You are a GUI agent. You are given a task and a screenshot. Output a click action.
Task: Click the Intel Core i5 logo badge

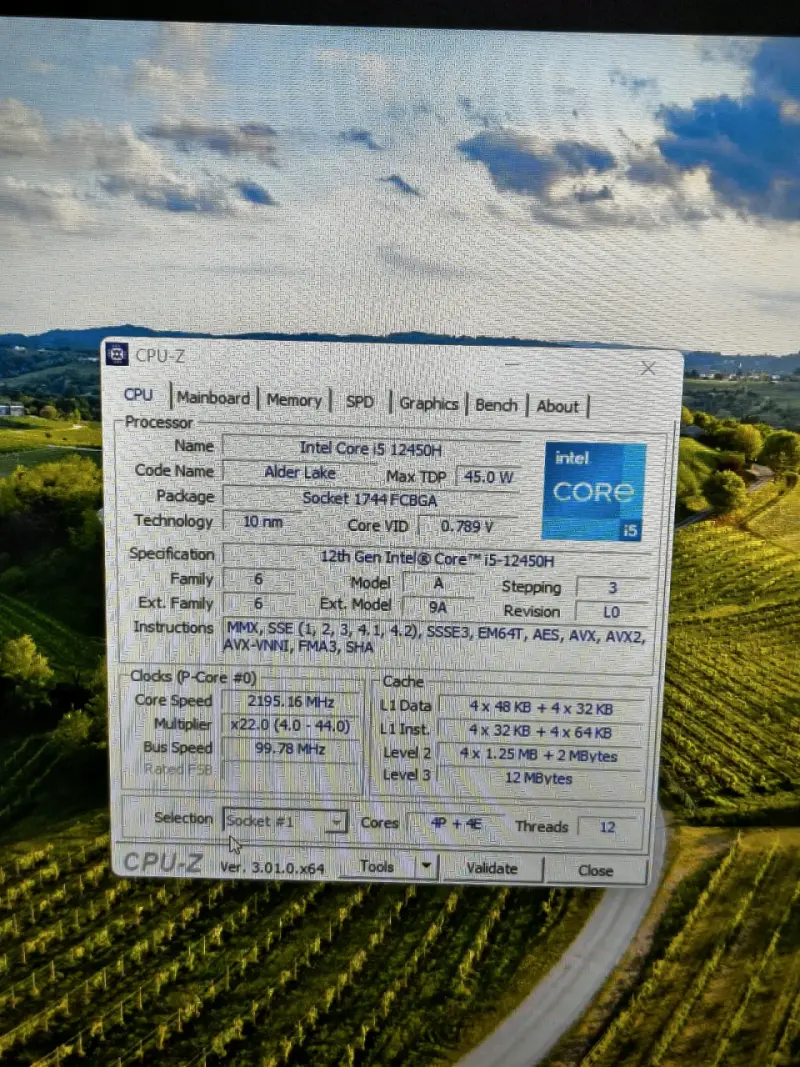coord(594,491)
